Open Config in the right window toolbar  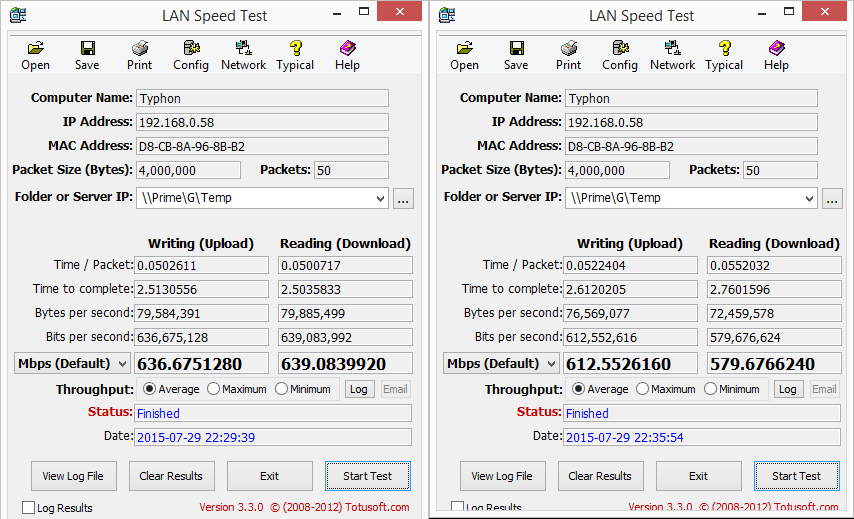coord(620,55)
